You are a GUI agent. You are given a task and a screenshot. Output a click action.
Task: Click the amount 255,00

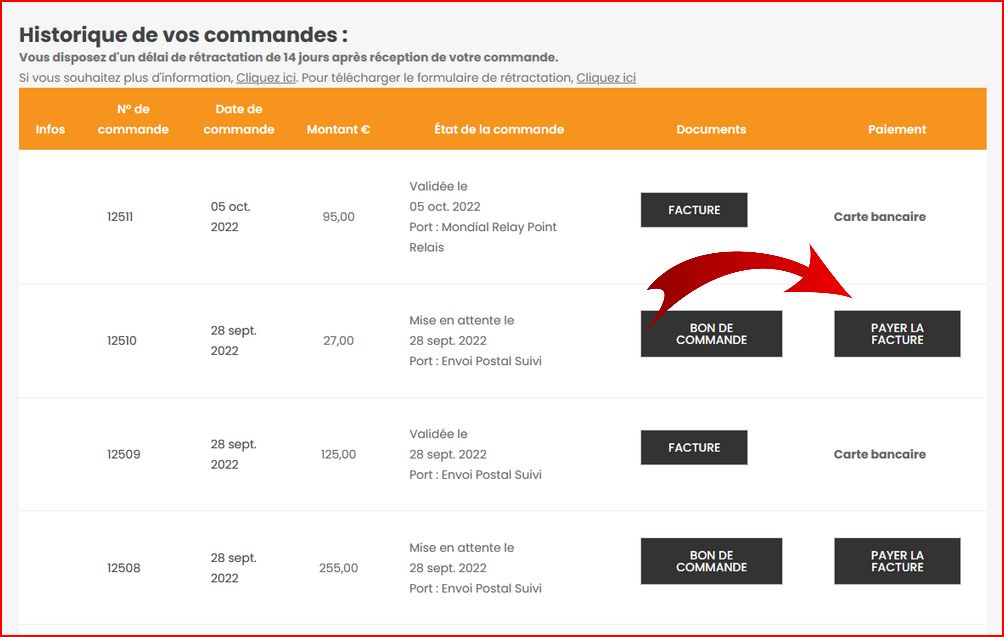(x=338, y=568)
